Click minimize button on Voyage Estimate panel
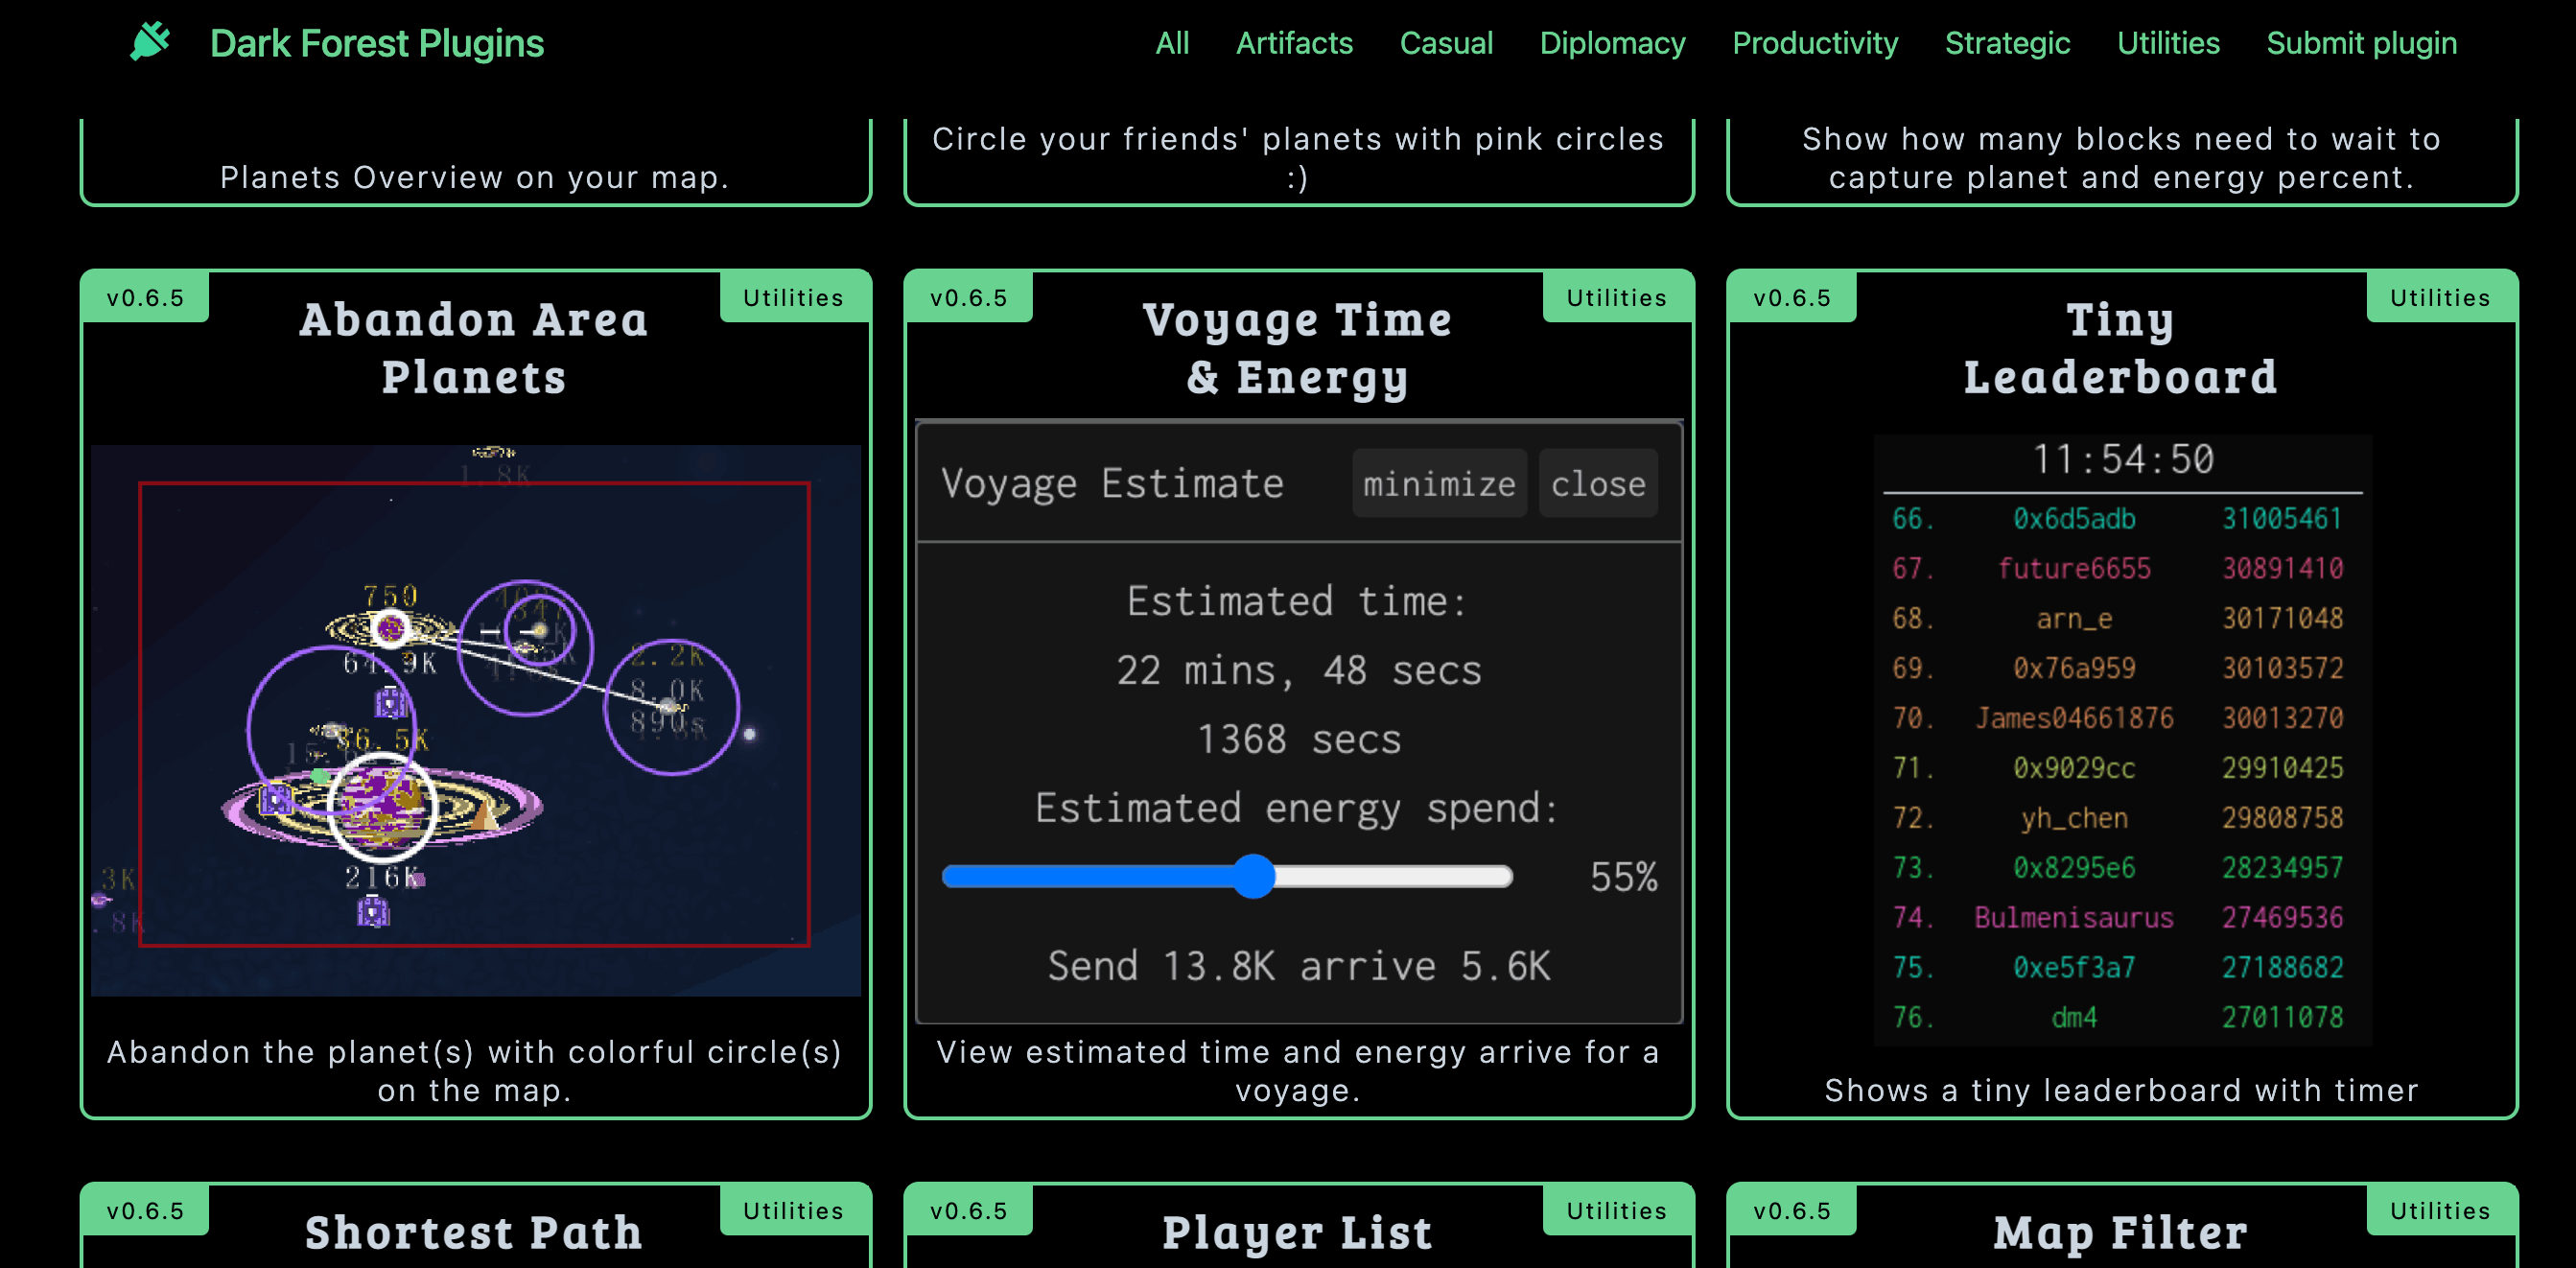Image resolution: width=2576 pixels, height=1268 pixels. point(1438,482)
